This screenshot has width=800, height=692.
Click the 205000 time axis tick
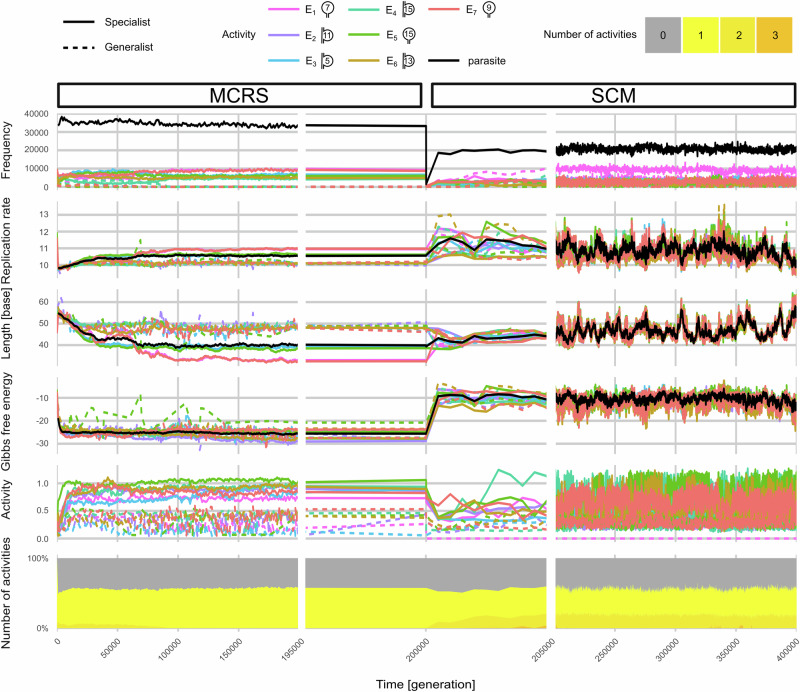(x=542, y=650)
